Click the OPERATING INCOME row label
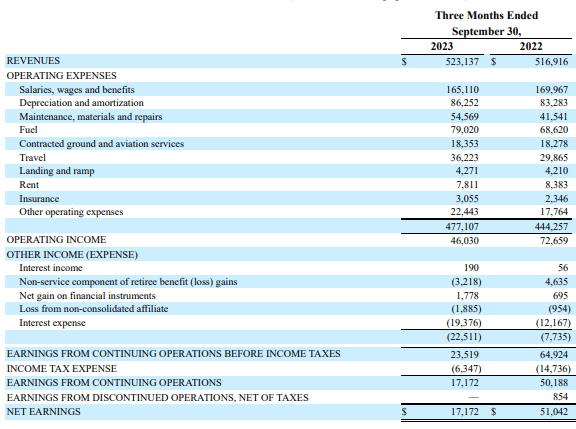Viewport: 576px width, 429px height. click(x=56, y=240)
